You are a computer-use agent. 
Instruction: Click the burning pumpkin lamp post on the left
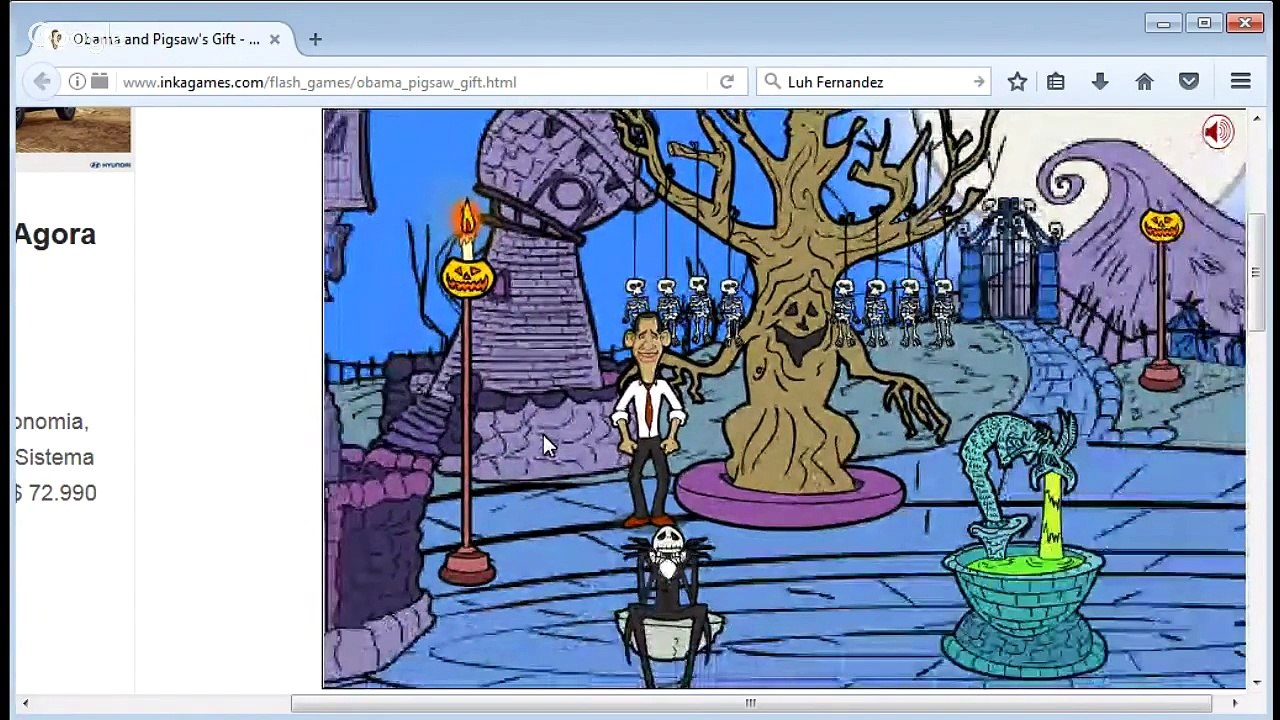[x=467, y=390]
